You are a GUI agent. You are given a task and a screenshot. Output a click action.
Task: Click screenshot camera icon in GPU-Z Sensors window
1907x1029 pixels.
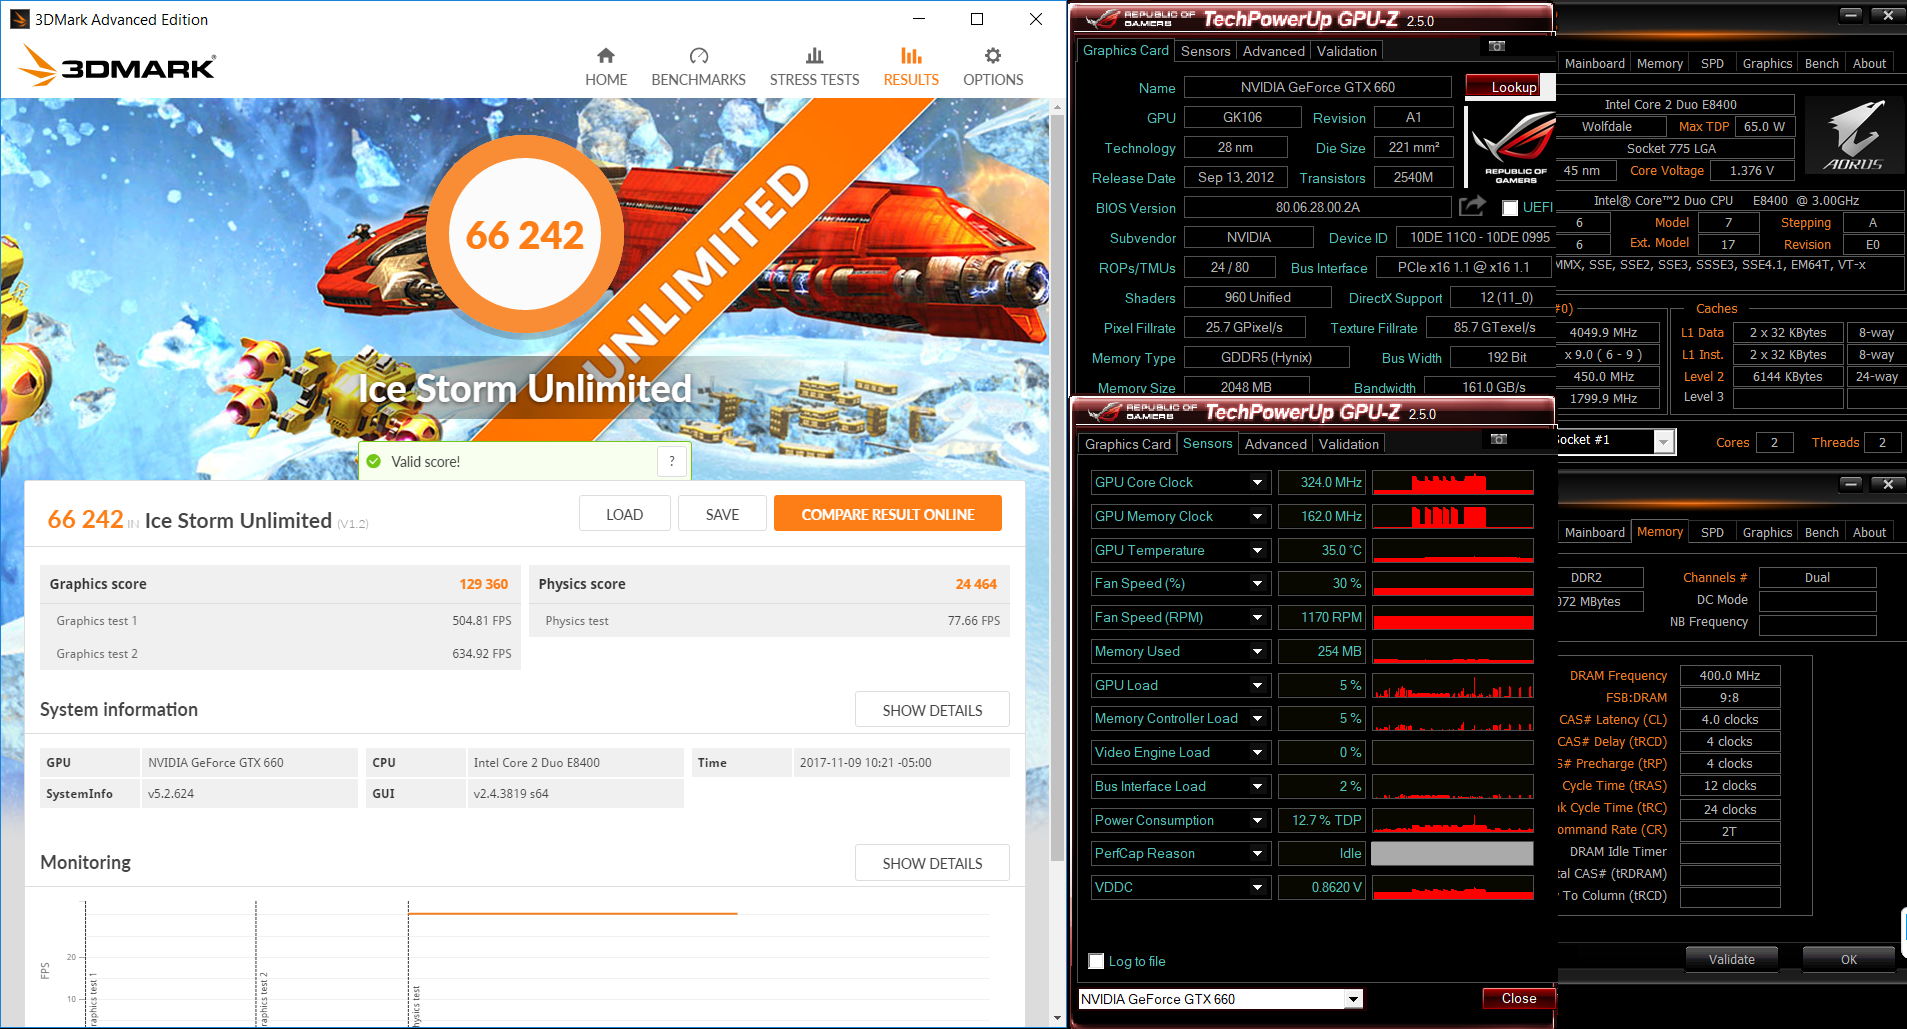pos(1499,439)
